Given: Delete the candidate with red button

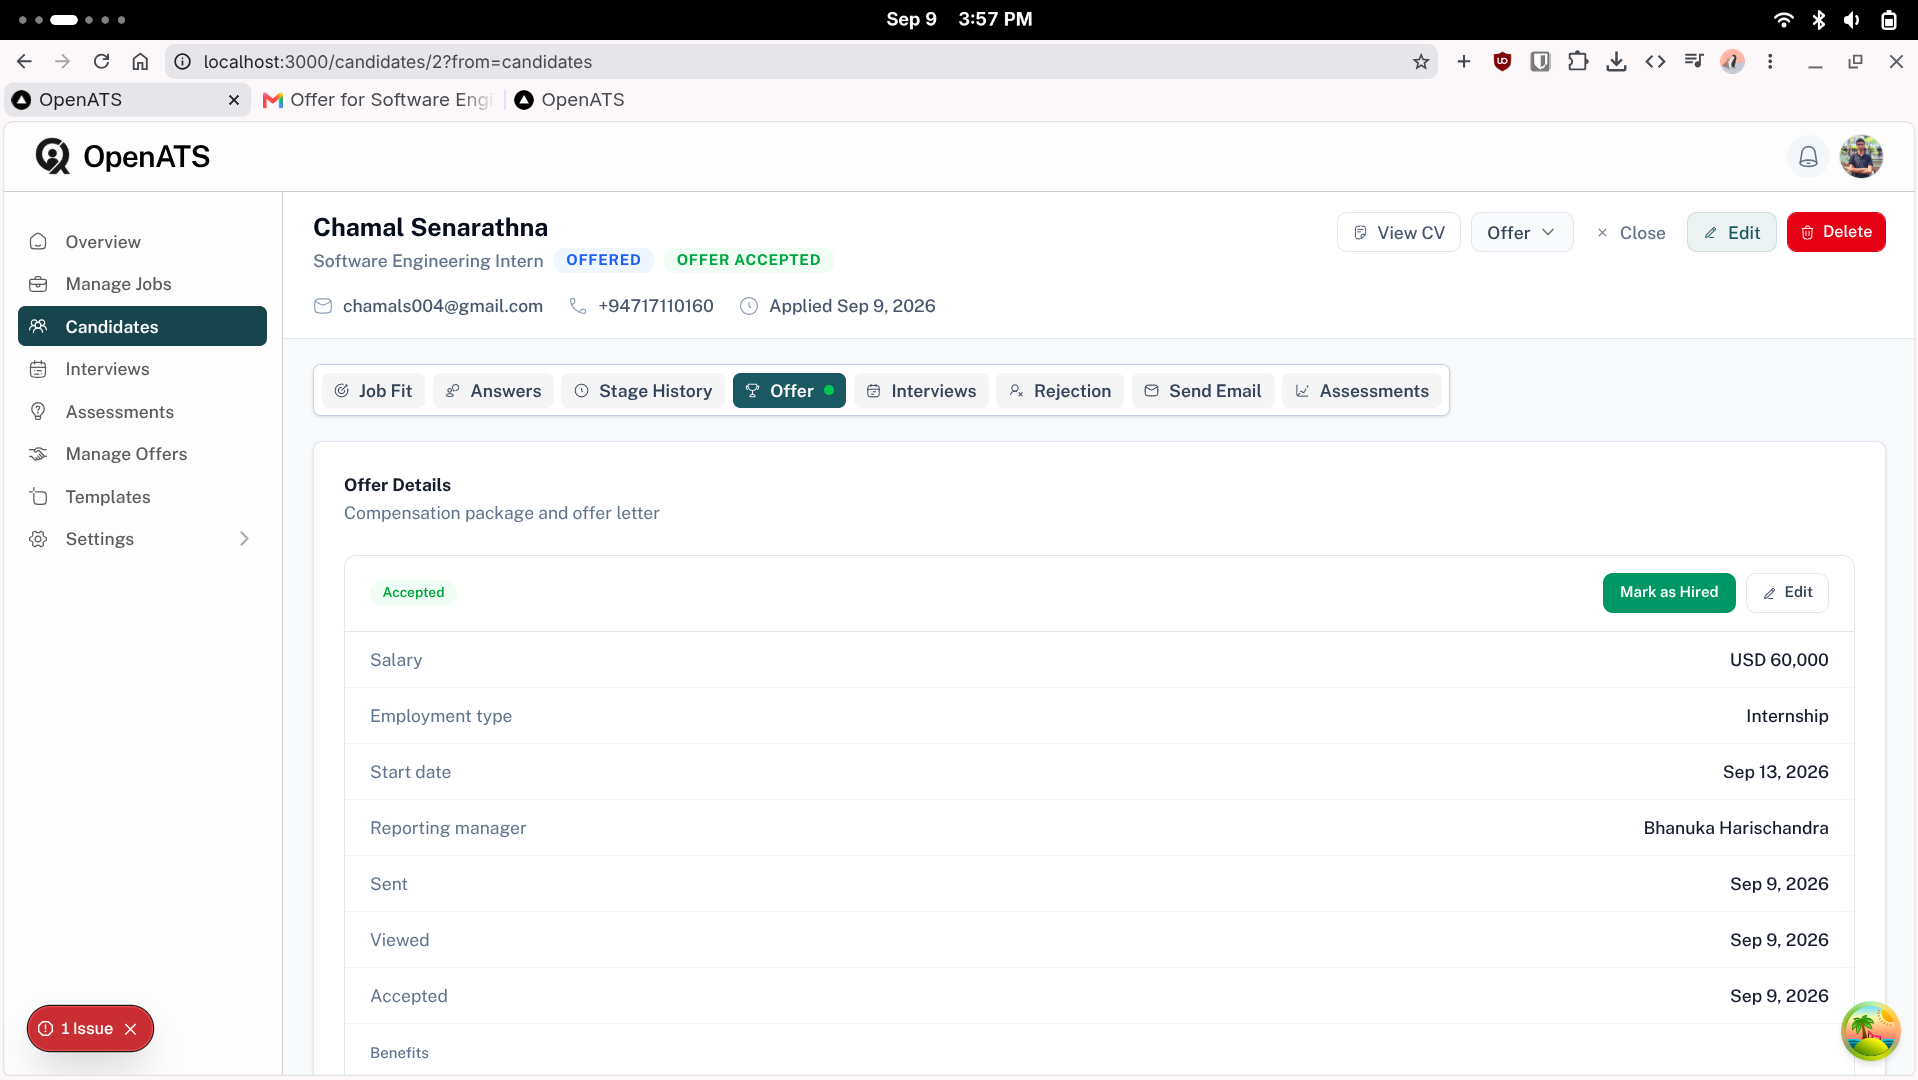Looking at the screenshot, I should (1836, 232).
